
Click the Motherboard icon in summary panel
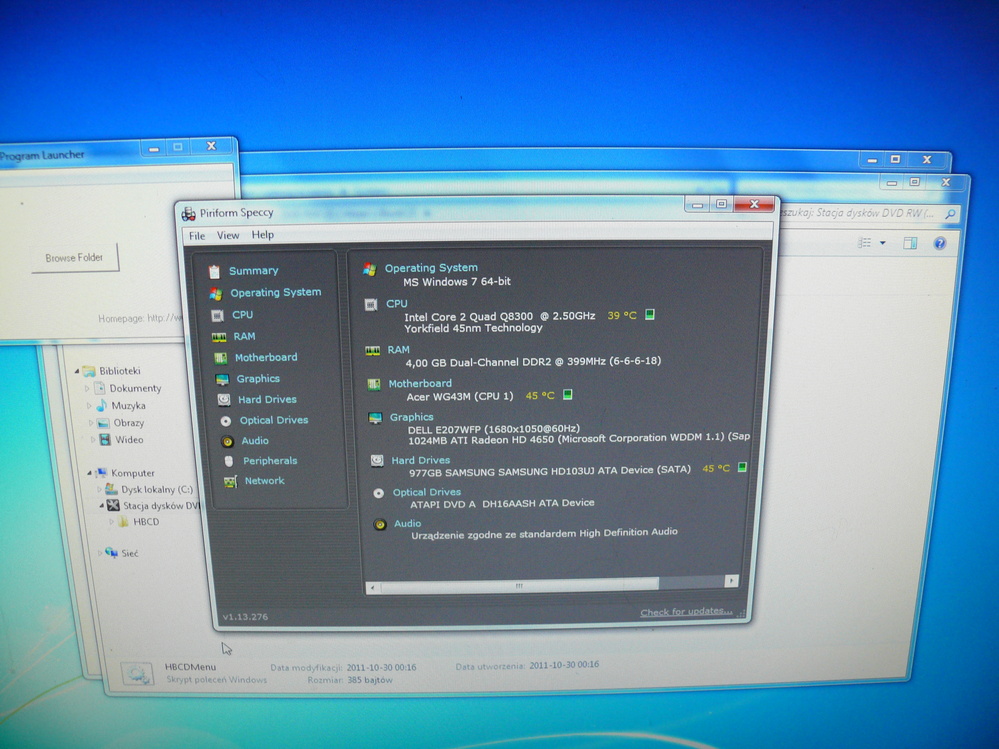(374, 385)
